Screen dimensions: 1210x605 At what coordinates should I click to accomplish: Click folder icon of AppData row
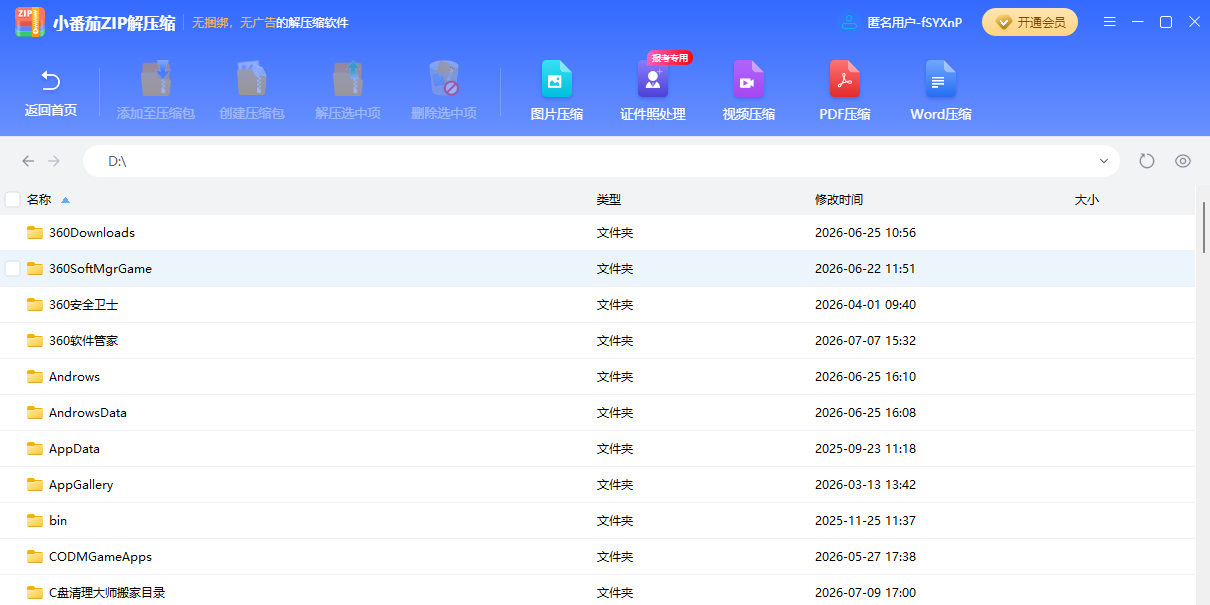pos(35,449)
